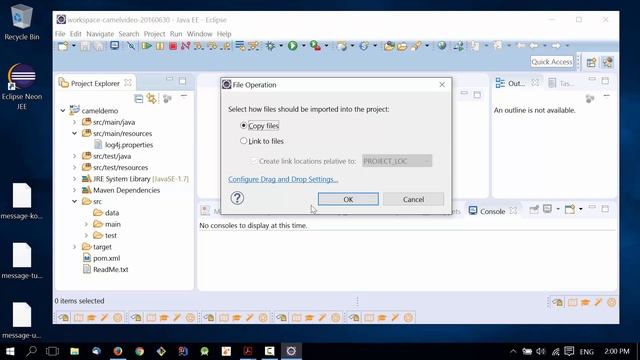The height and width of the screenshot is (360, 640).
Task: Click the Open Type toolbar icon
Action: click(389, 46)
